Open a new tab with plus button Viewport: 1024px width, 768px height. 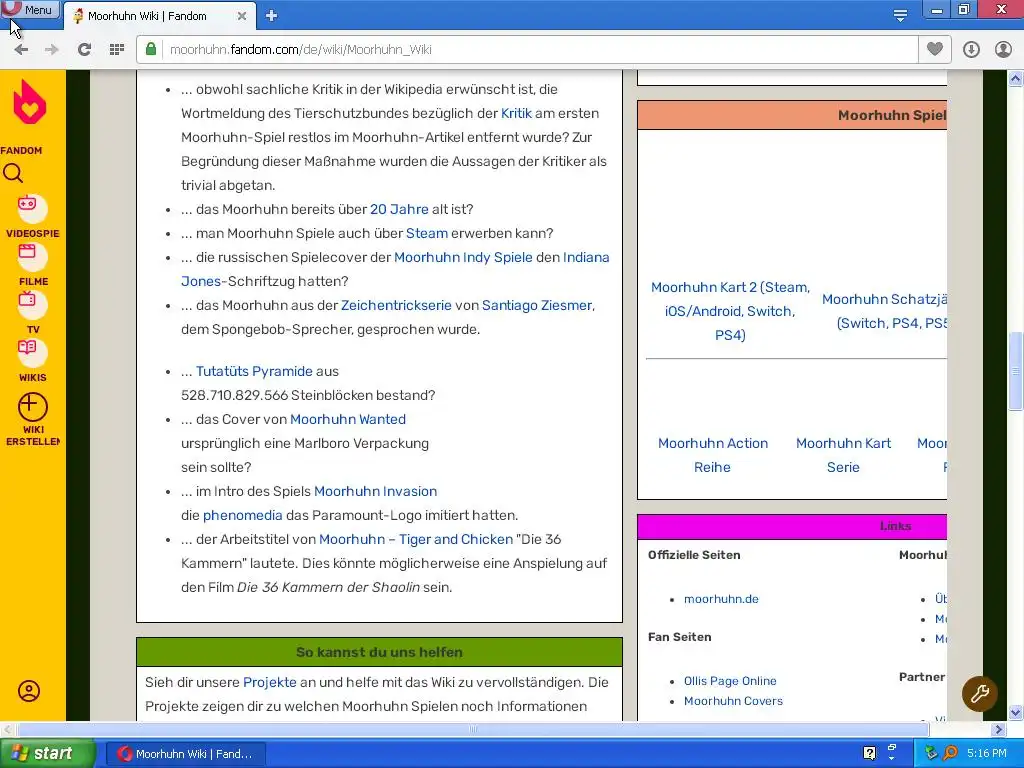(x=272, y=16)
